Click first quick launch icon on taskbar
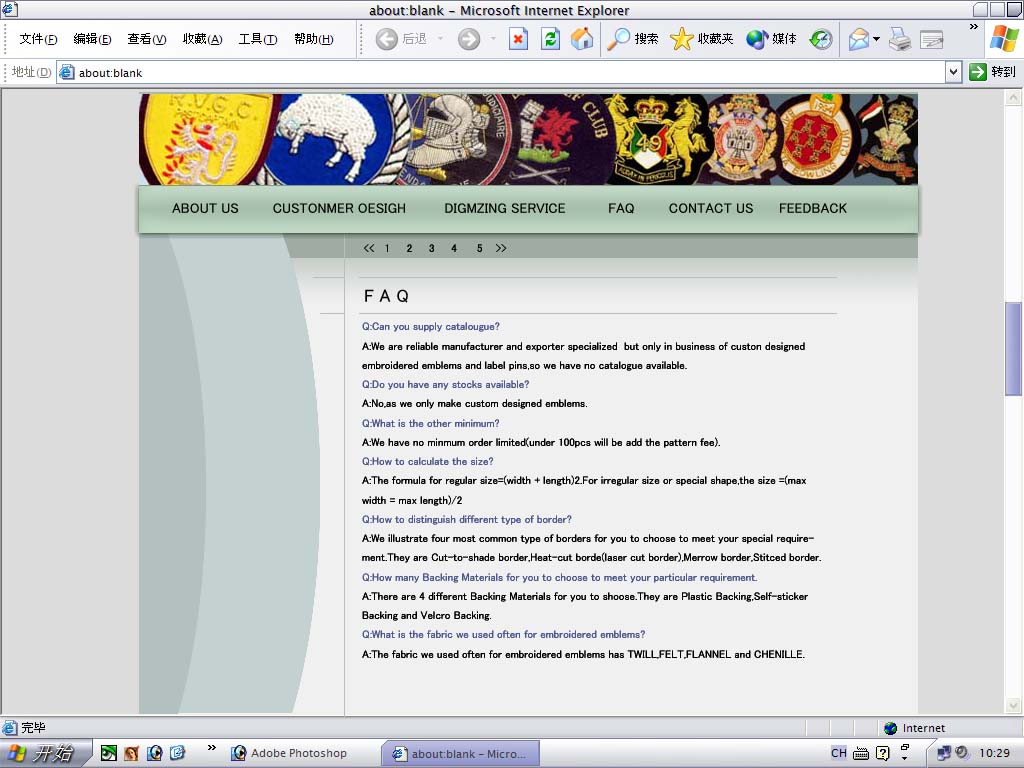Viewport: 1024px width, 768px height. click(108, 753)
